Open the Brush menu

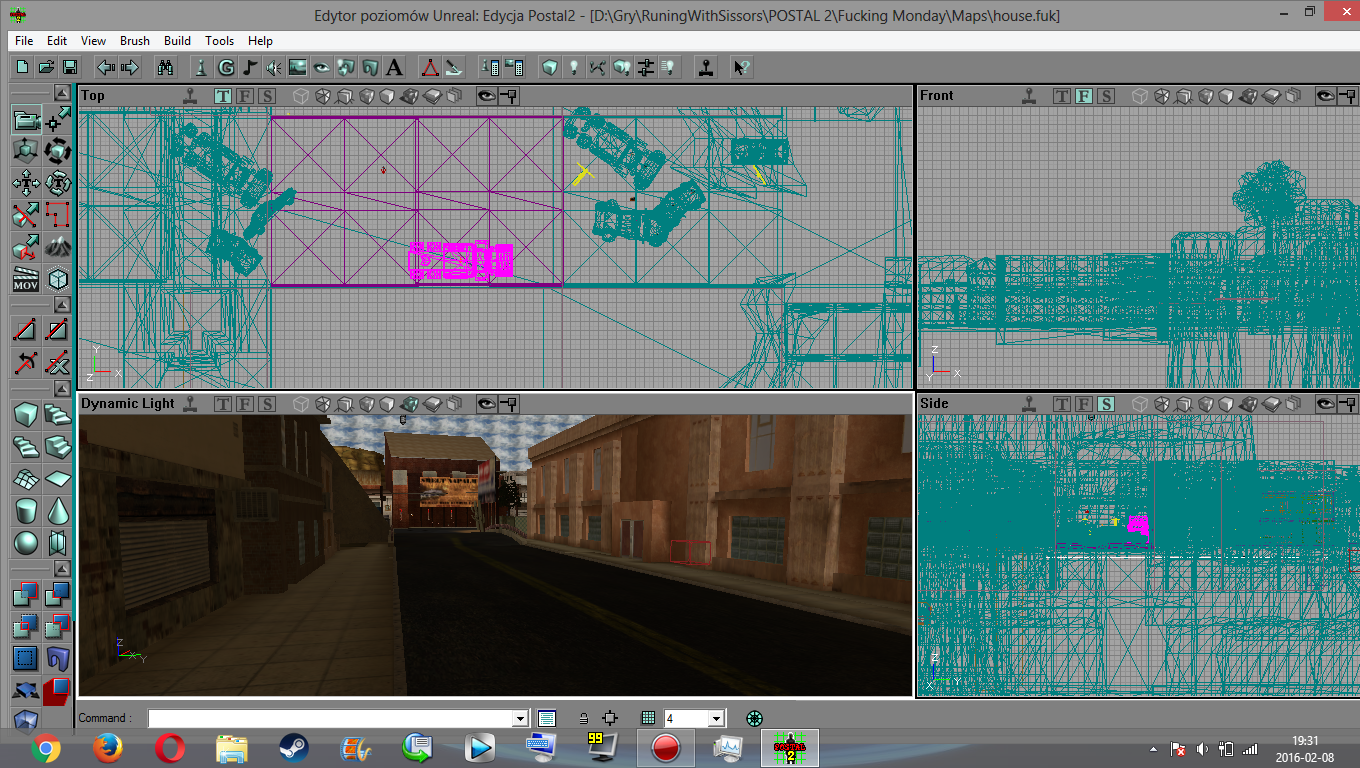pyautogui.click(x=135, y=41)
